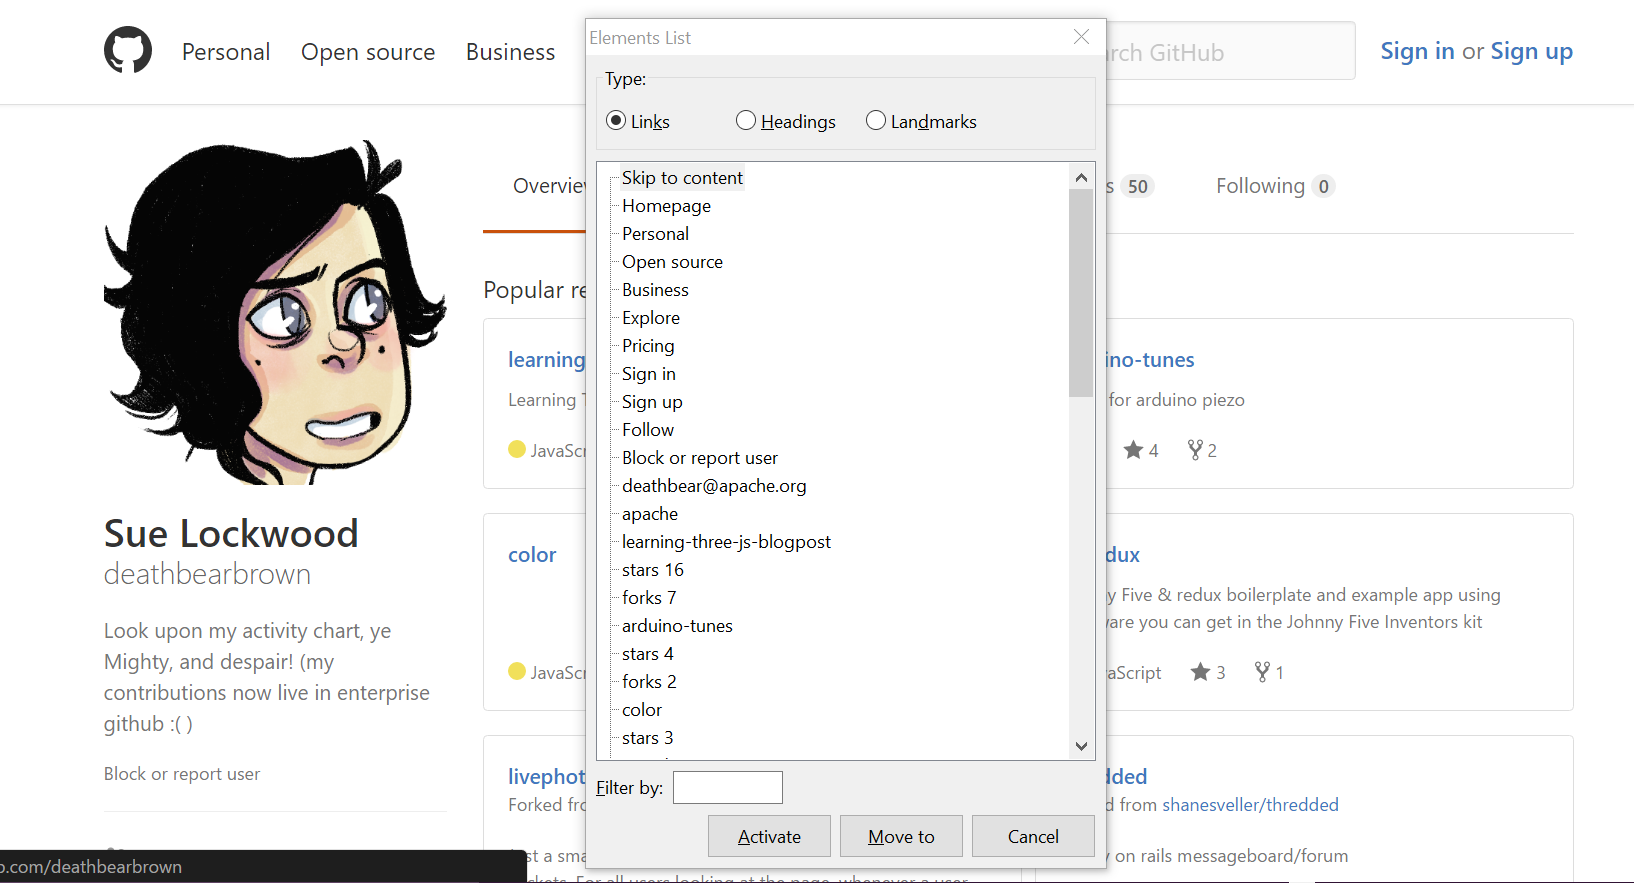The height and width of the screenshot is (883, 1634).
Task: Select 'Pricing' in elements list
Action: [x=648, y=346]
